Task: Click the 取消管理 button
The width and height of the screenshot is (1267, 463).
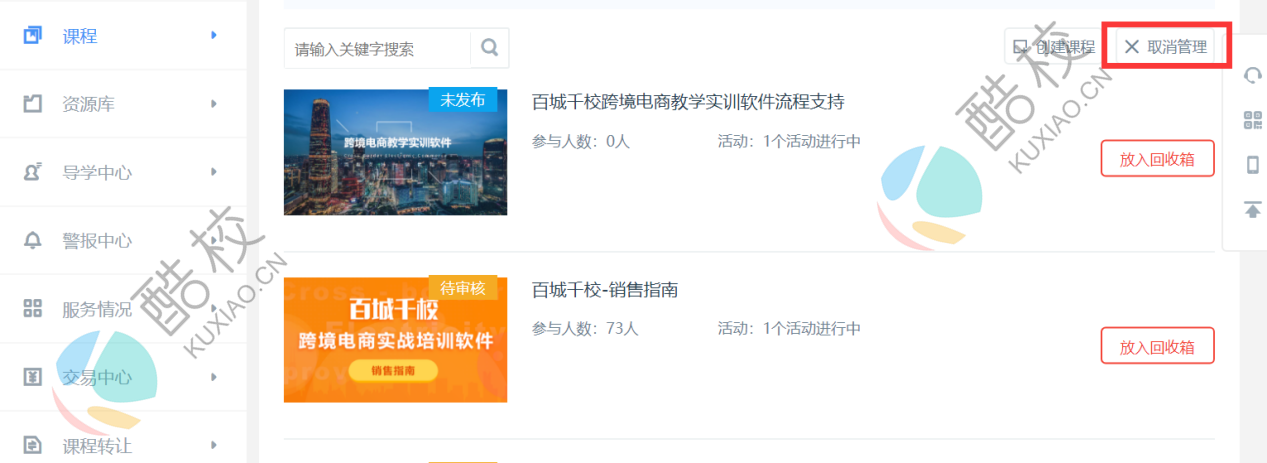Action: click(x=1165, y=47)
